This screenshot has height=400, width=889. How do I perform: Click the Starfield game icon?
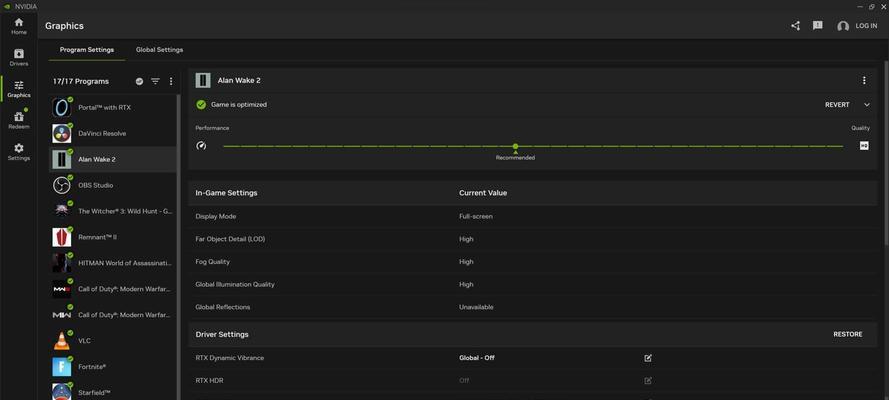(x=61, y=392)
